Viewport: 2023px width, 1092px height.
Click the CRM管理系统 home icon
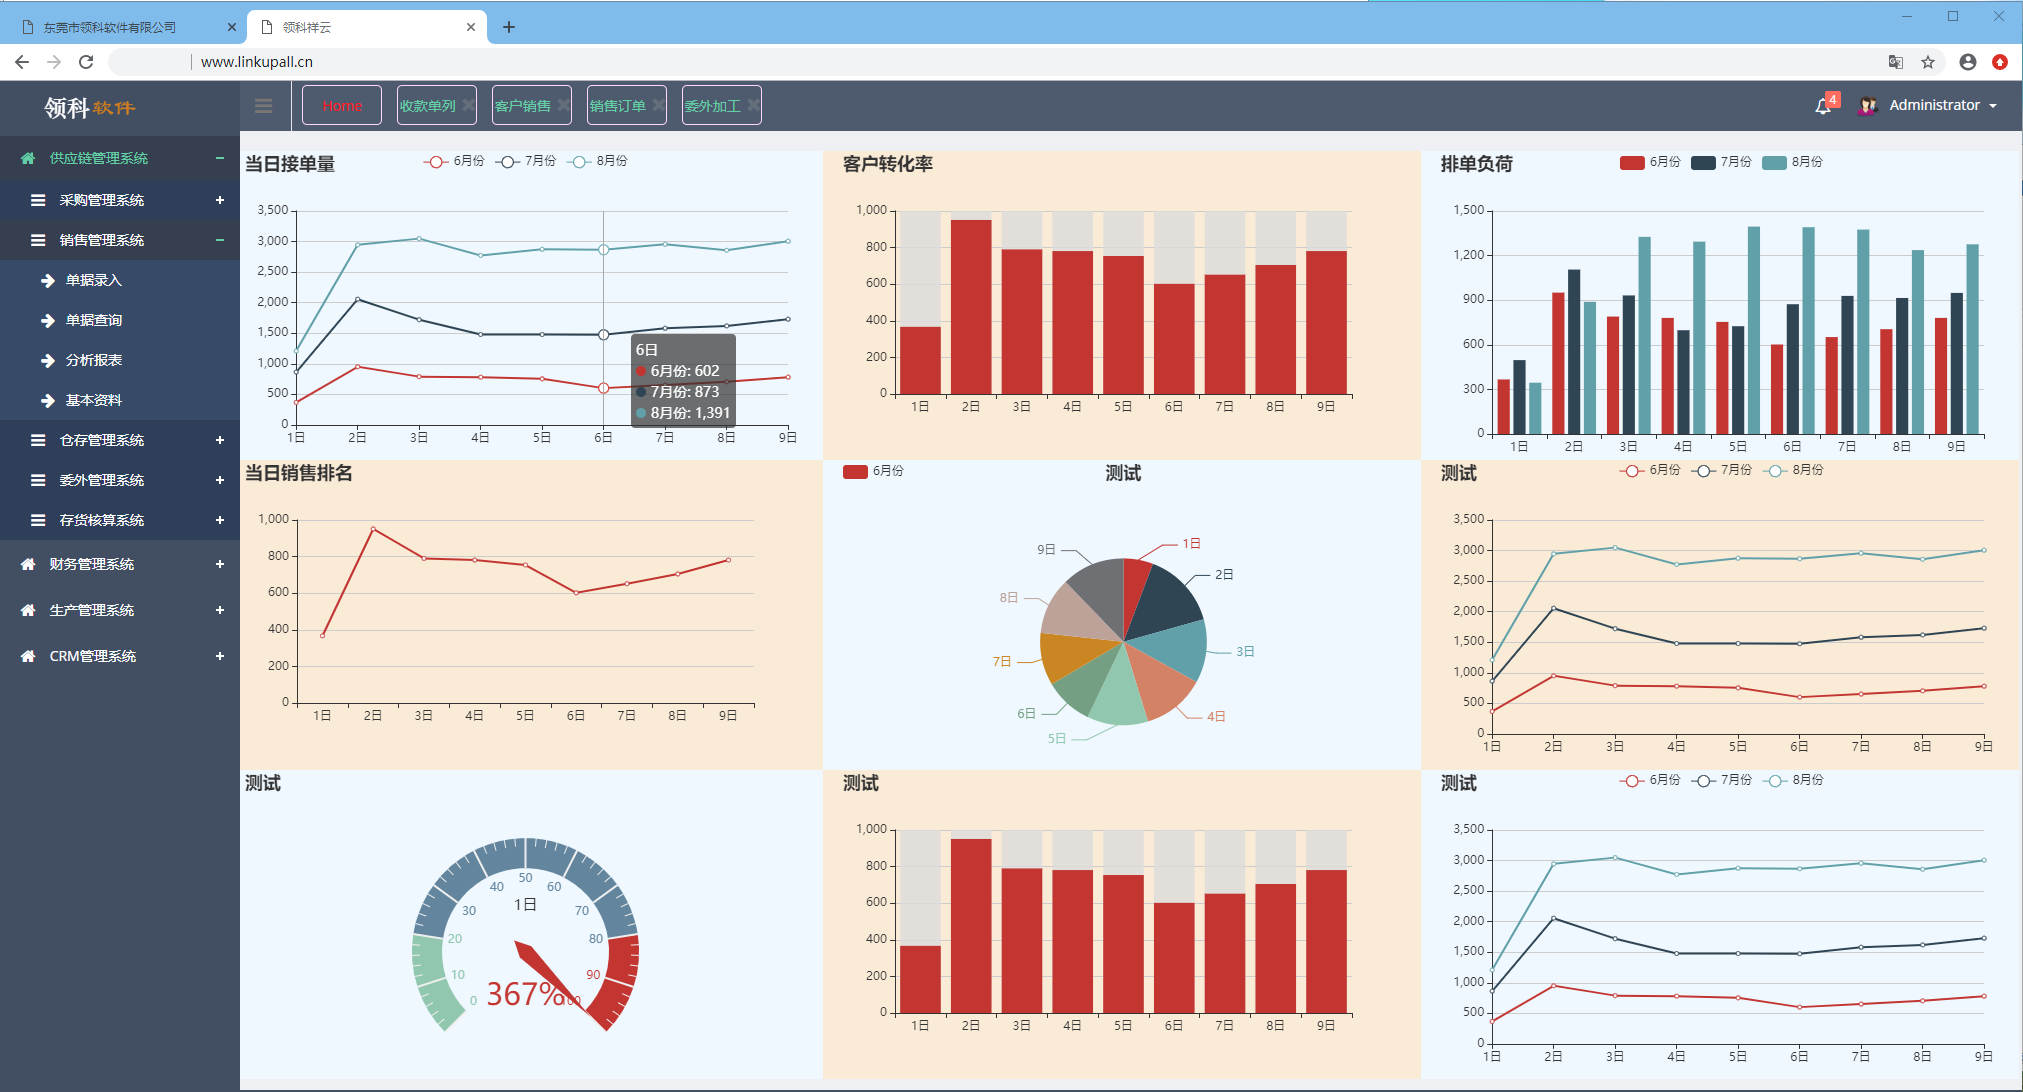28,656
